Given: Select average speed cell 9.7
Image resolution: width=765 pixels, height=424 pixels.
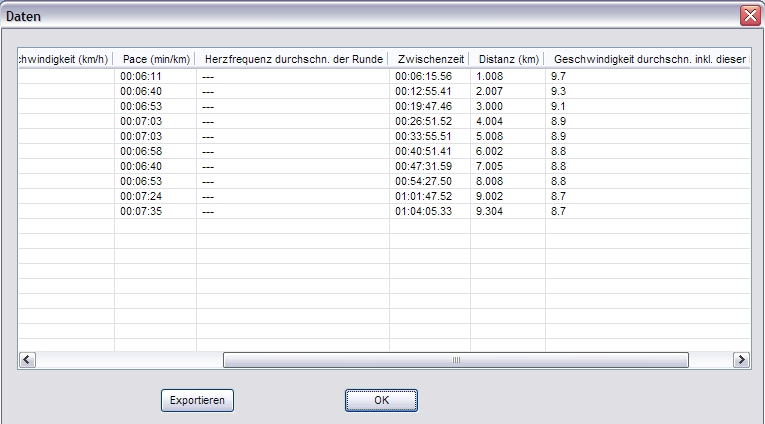Looking at the screenshot, I should click(559, 76).
